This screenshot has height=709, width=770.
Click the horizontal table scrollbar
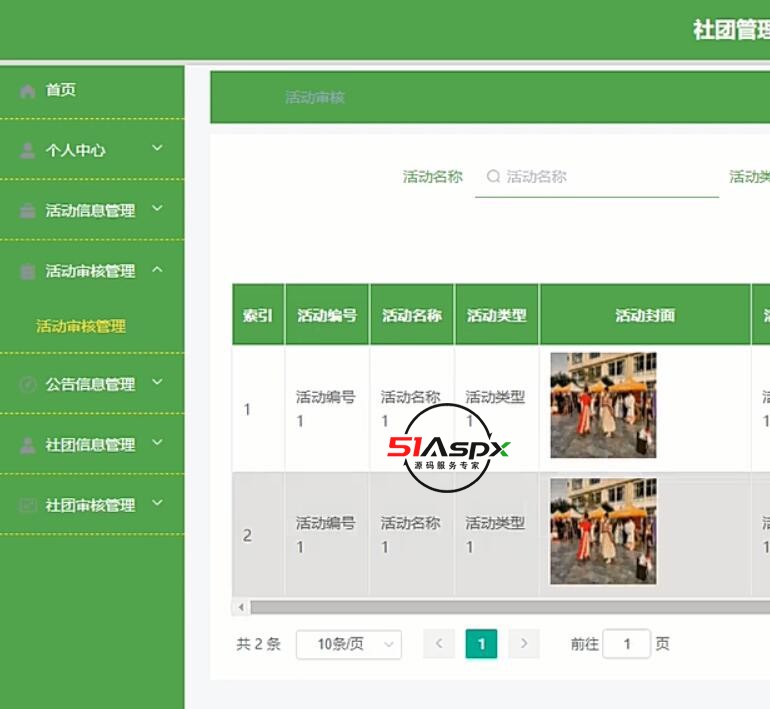coord(510,607)
